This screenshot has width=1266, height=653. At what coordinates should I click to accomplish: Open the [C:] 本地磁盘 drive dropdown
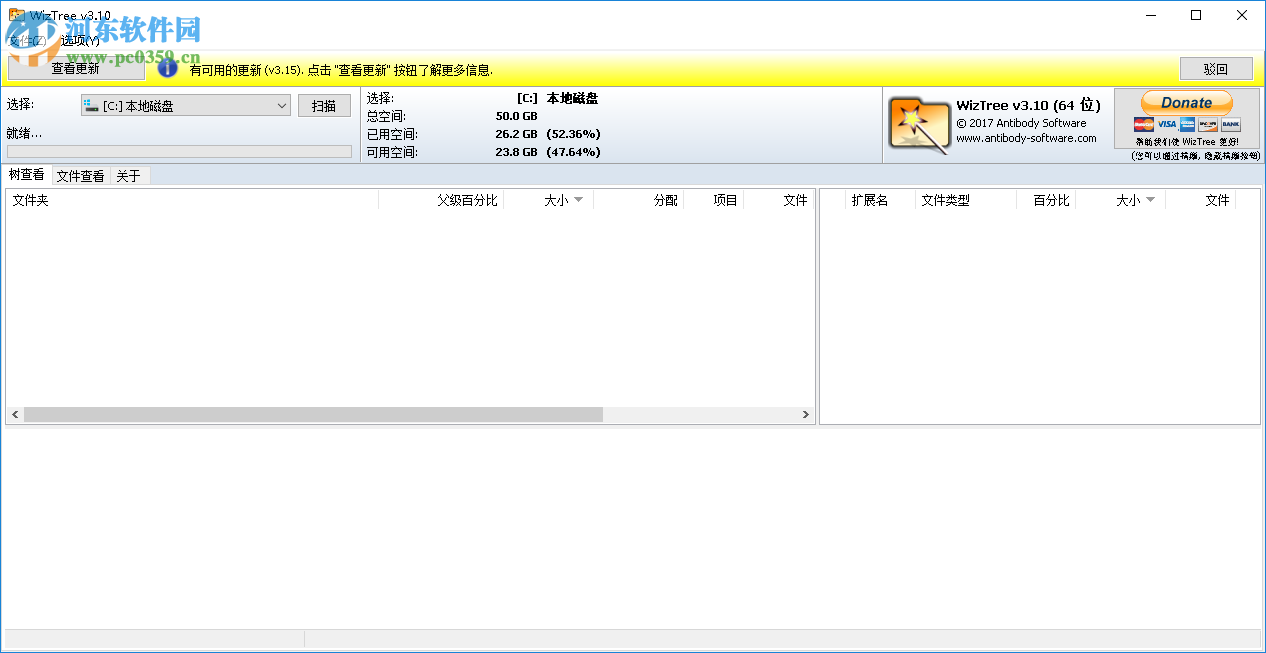(x=281, y=105)
